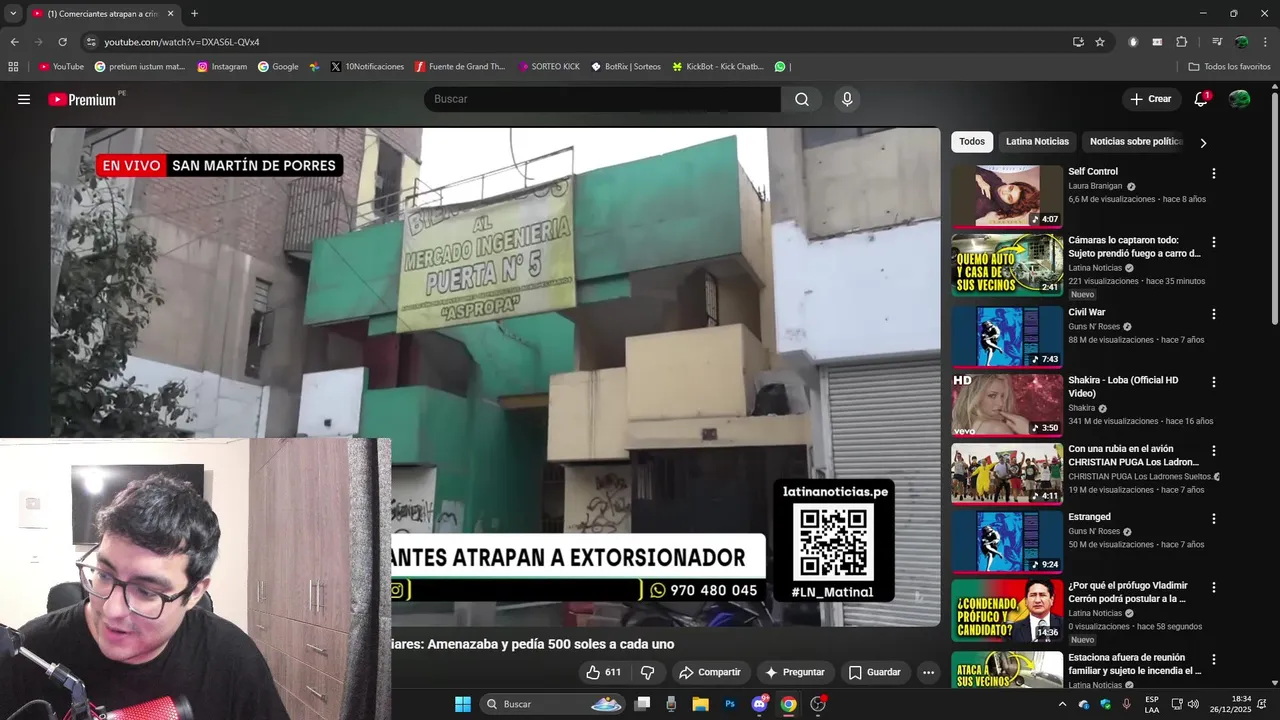Open options for Estaciona afuera de reunión video
Screen dimensions: 1280x720
pos(1214,660)
